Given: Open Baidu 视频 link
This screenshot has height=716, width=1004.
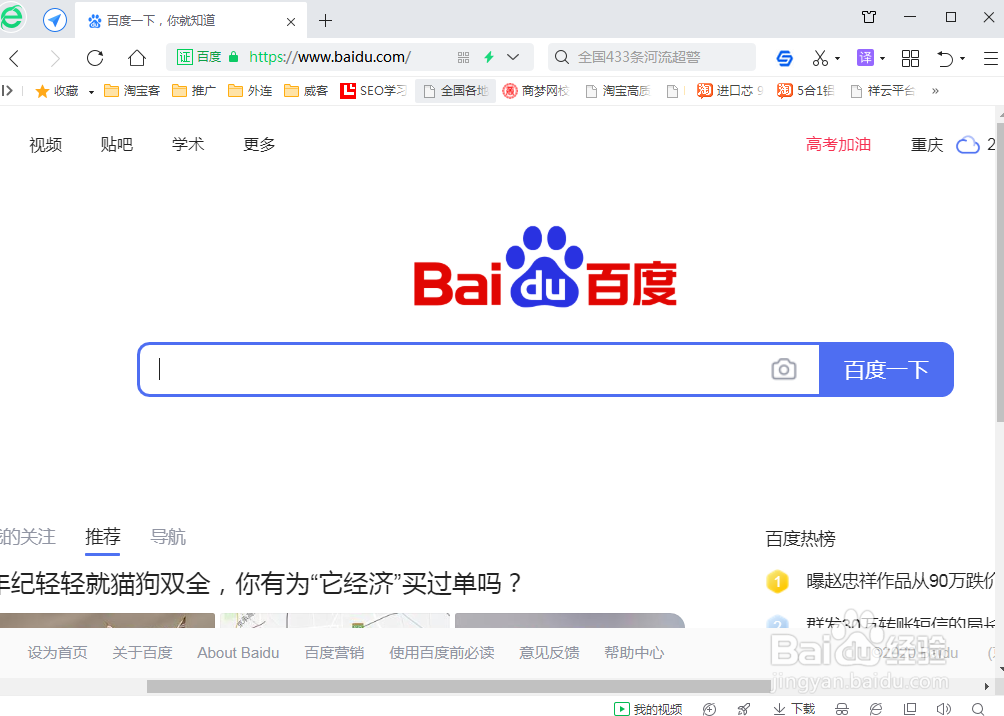Looking at the screenshot, I should tap(45, 145).
